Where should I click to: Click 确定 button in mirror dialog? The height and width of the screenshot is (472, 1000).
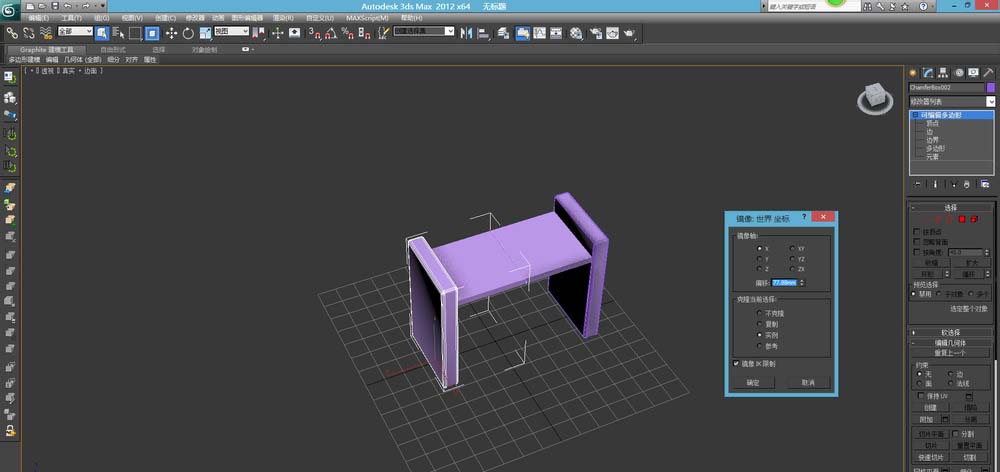click(753, 383)
